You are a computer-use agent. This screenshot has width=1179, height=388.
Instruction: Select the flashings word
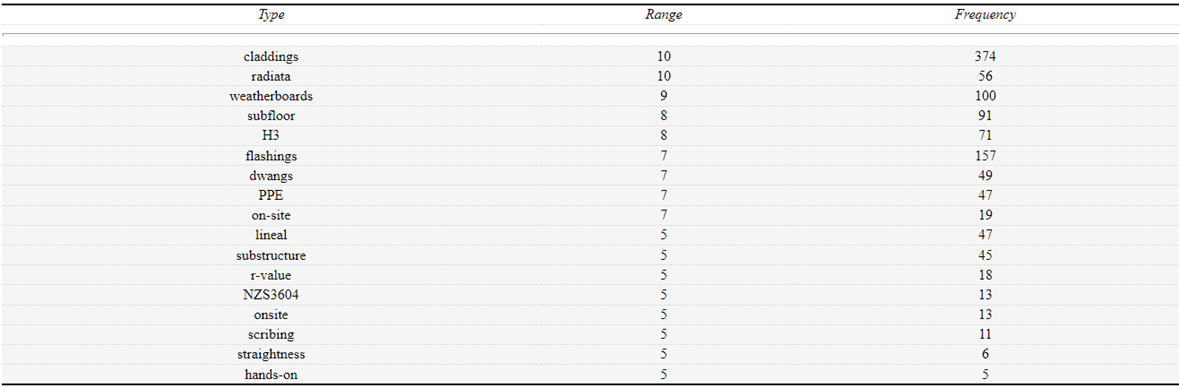271,156
